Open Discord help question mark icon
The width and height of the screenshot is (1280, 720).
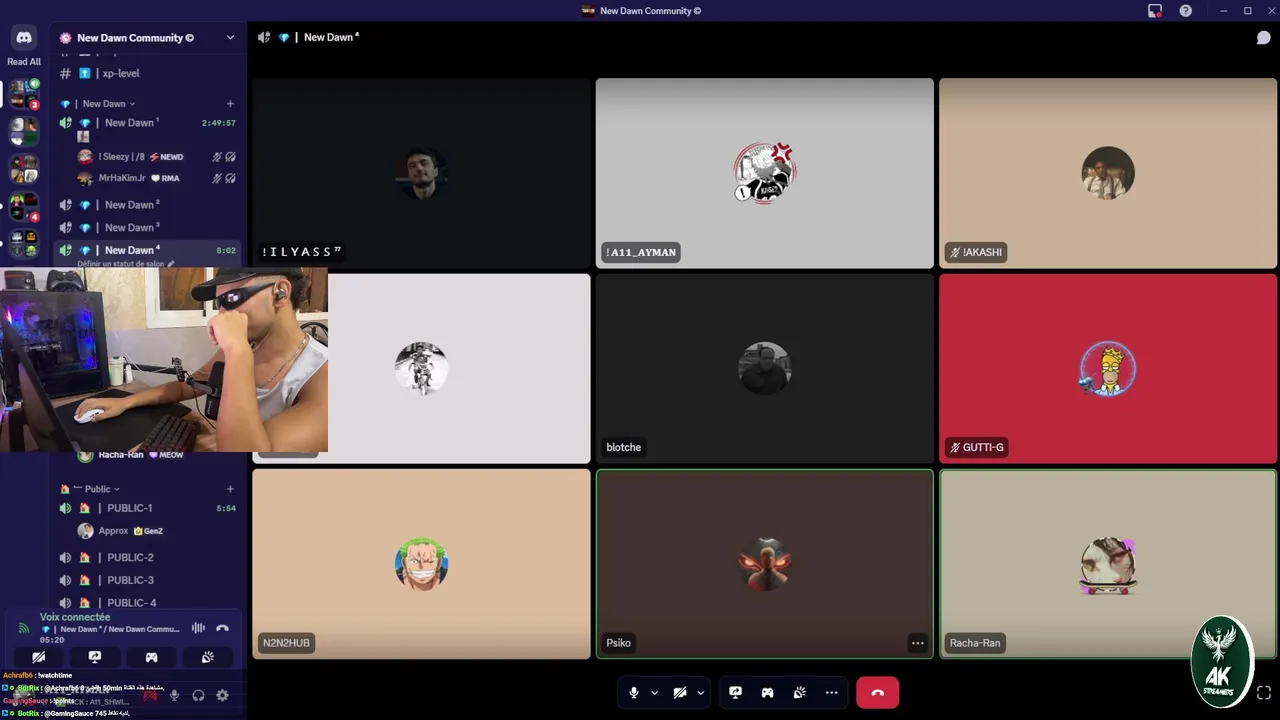pyautogui.click(x=1185, y=11)
